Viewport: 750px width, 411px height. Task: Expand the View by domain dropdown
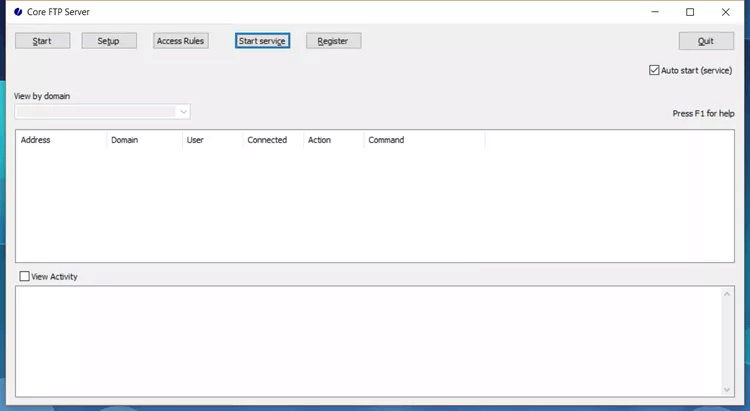(x=183, y=112)
